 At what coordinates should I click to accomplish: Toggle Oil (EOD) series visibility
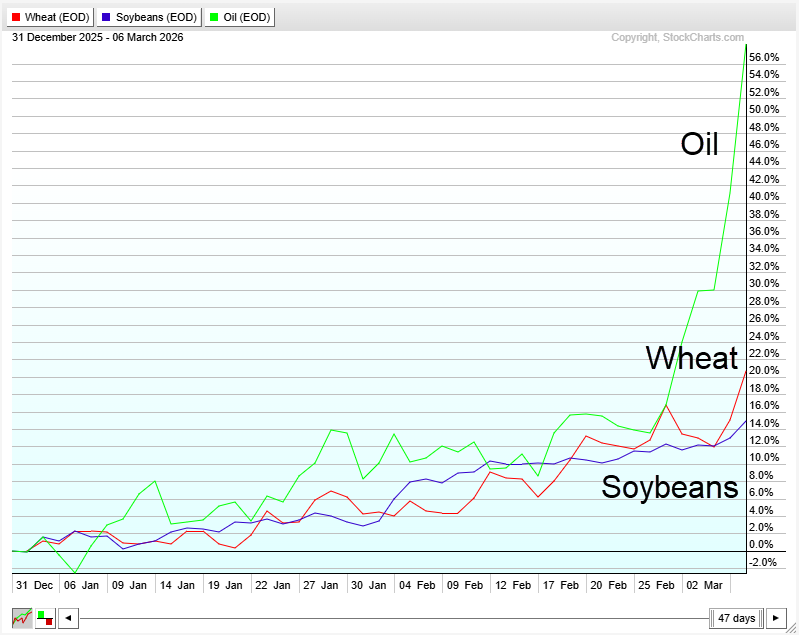(238, 17)
